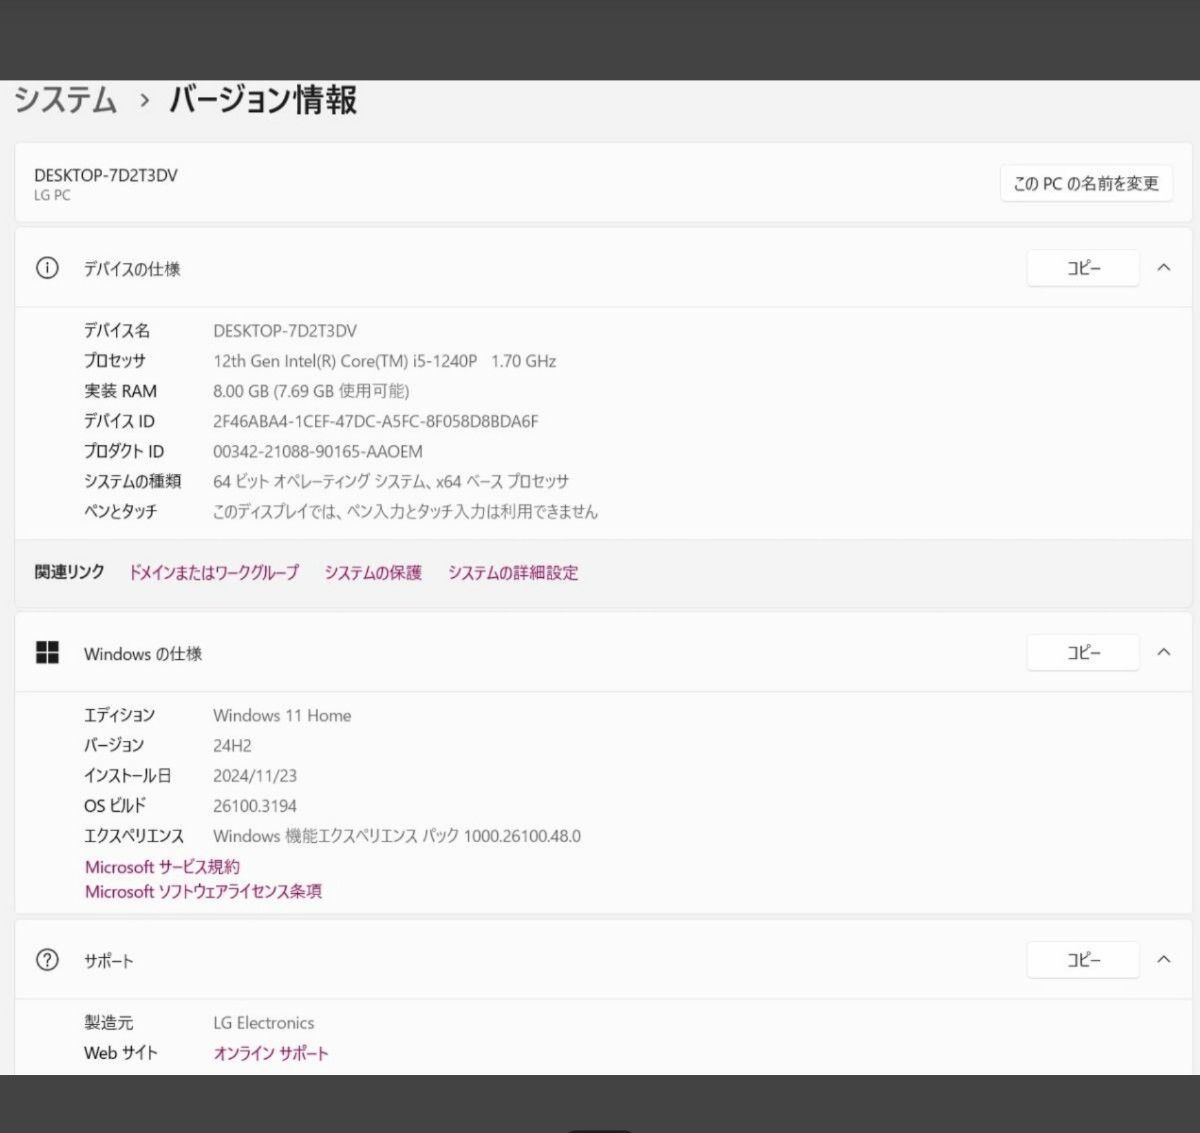The height and width of the screenshot is (1133, 1200).
Task: Collapse the デバイスの仕様 section chevron
Action: (x=1164, y=268)
